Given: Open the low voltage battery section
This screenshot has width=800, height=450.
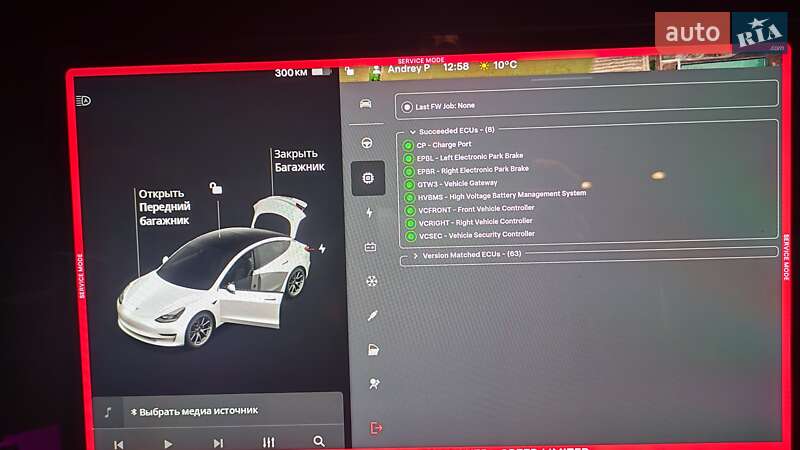Looking at the screenshot, I should tap(370, 247).
